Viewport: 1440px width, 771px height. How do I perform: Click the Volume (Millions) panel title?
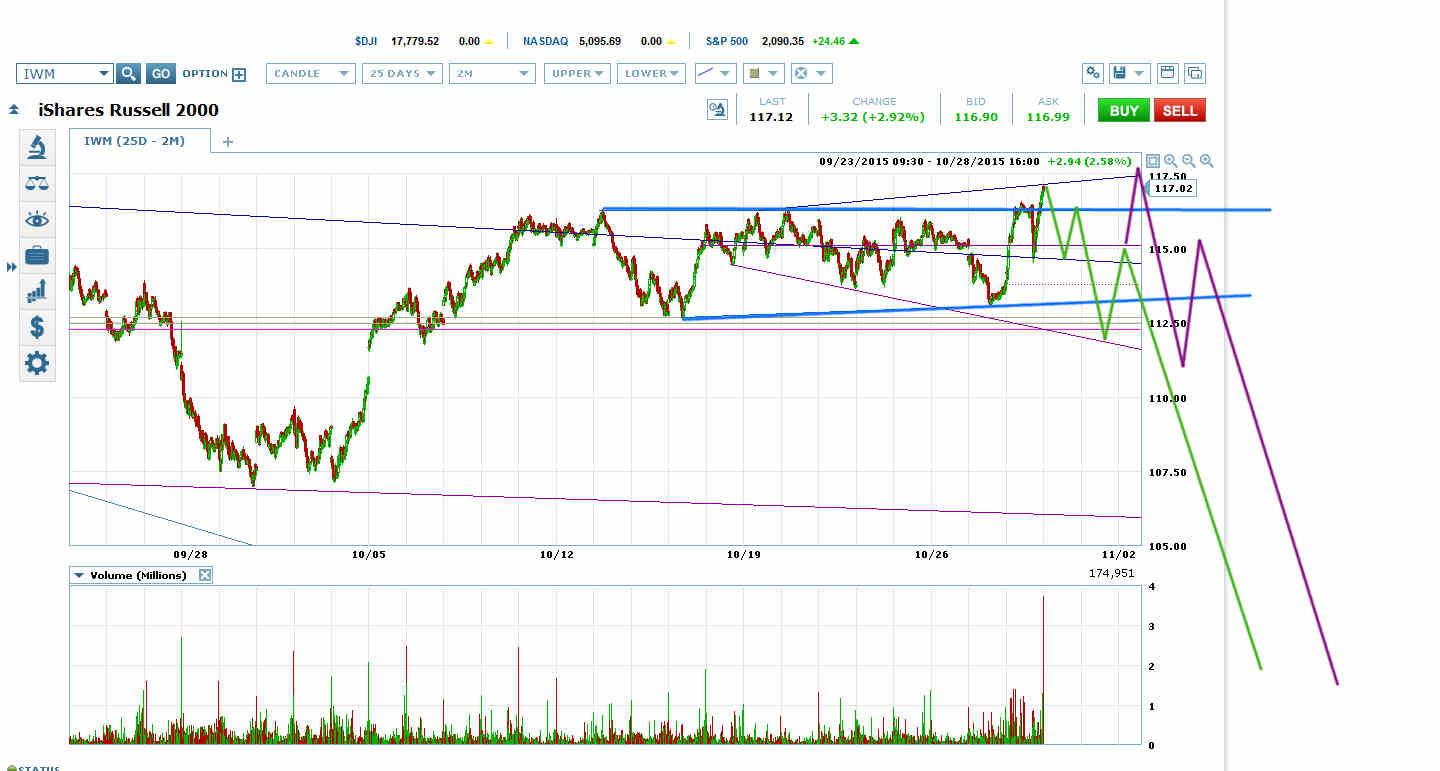click(x=138, y=575)
